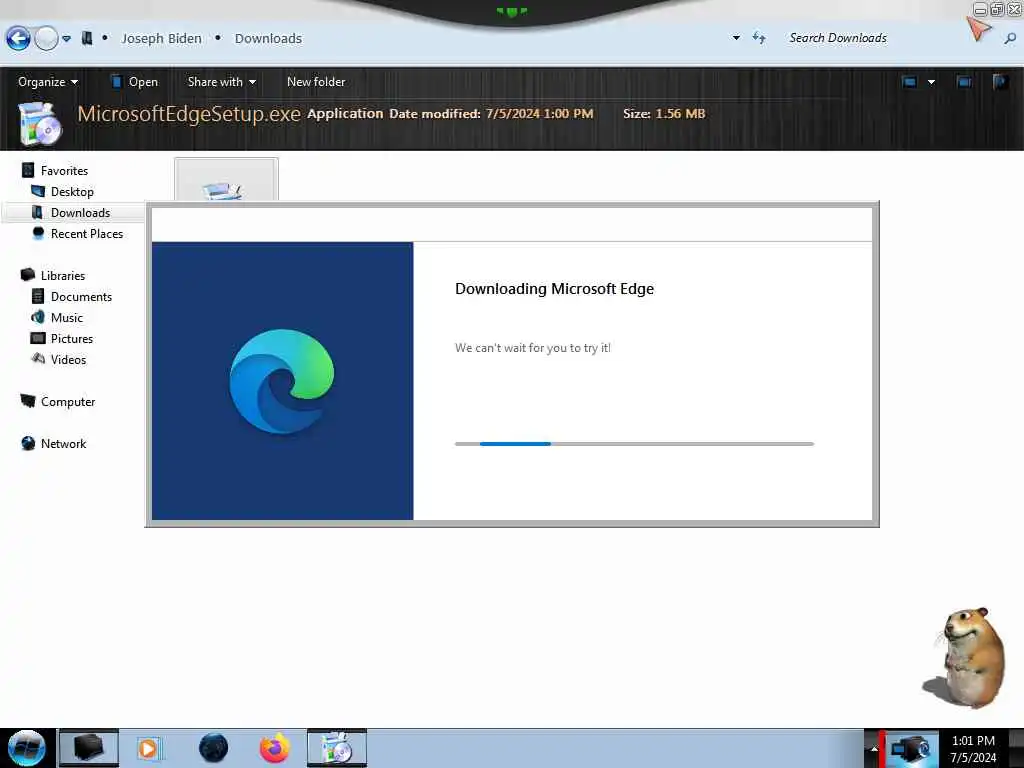Select Joseph Biden in the address path
This screenshot has width=1024, height=768.
point(161,39)
